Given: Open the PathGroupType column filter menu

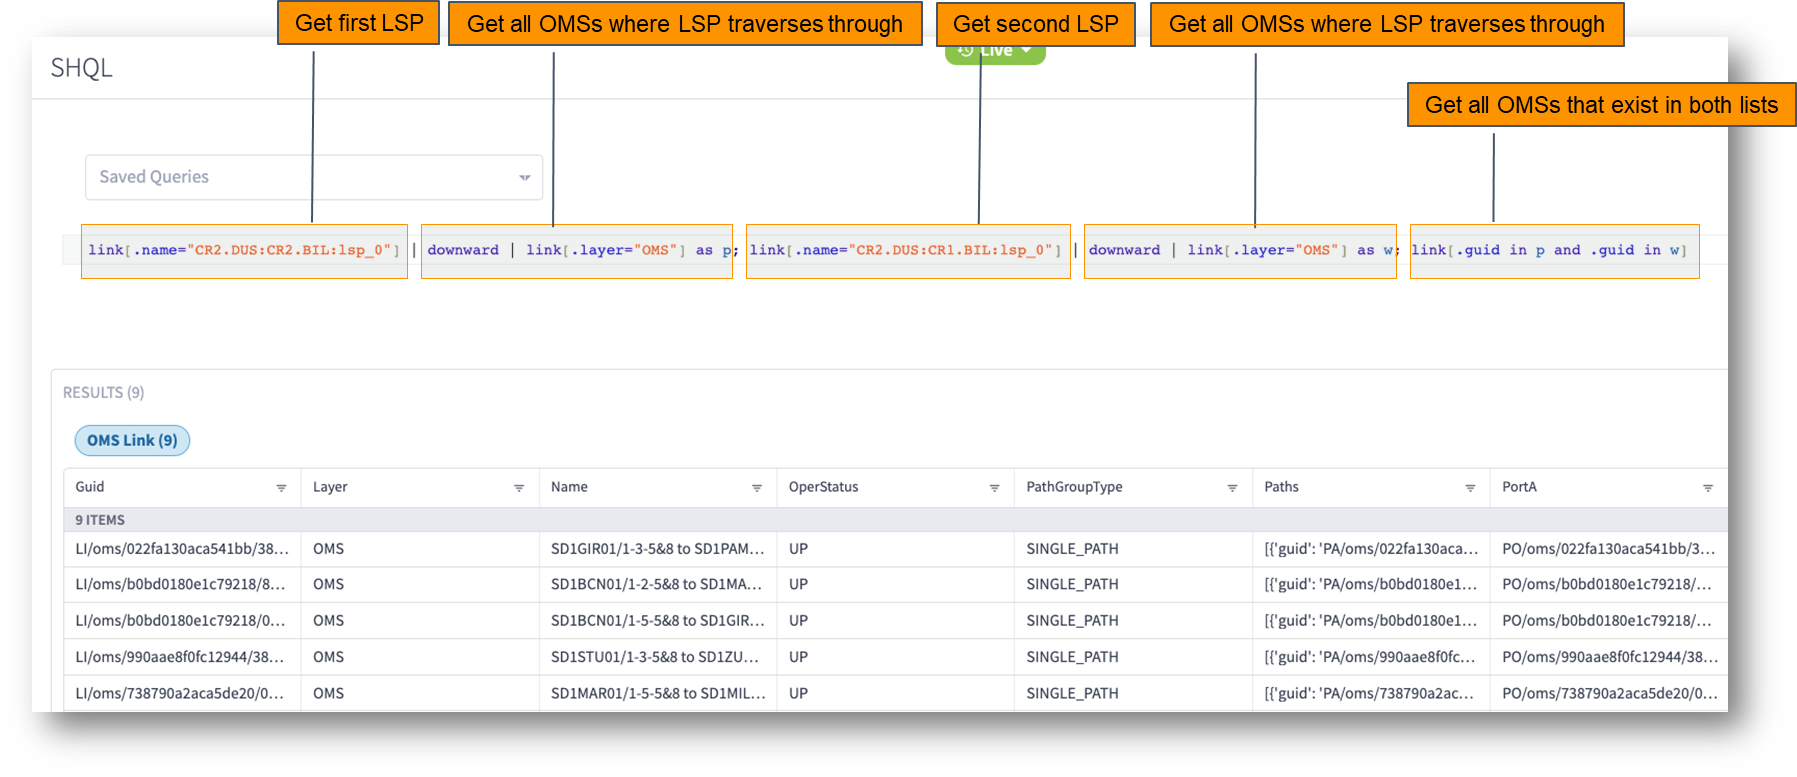Looking at the screenshot, I should coord(1232,488).
